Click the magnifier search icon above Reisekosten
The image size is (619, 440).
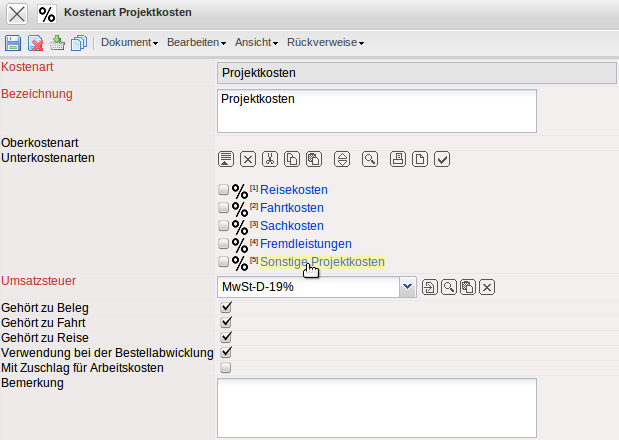(370, 159)
